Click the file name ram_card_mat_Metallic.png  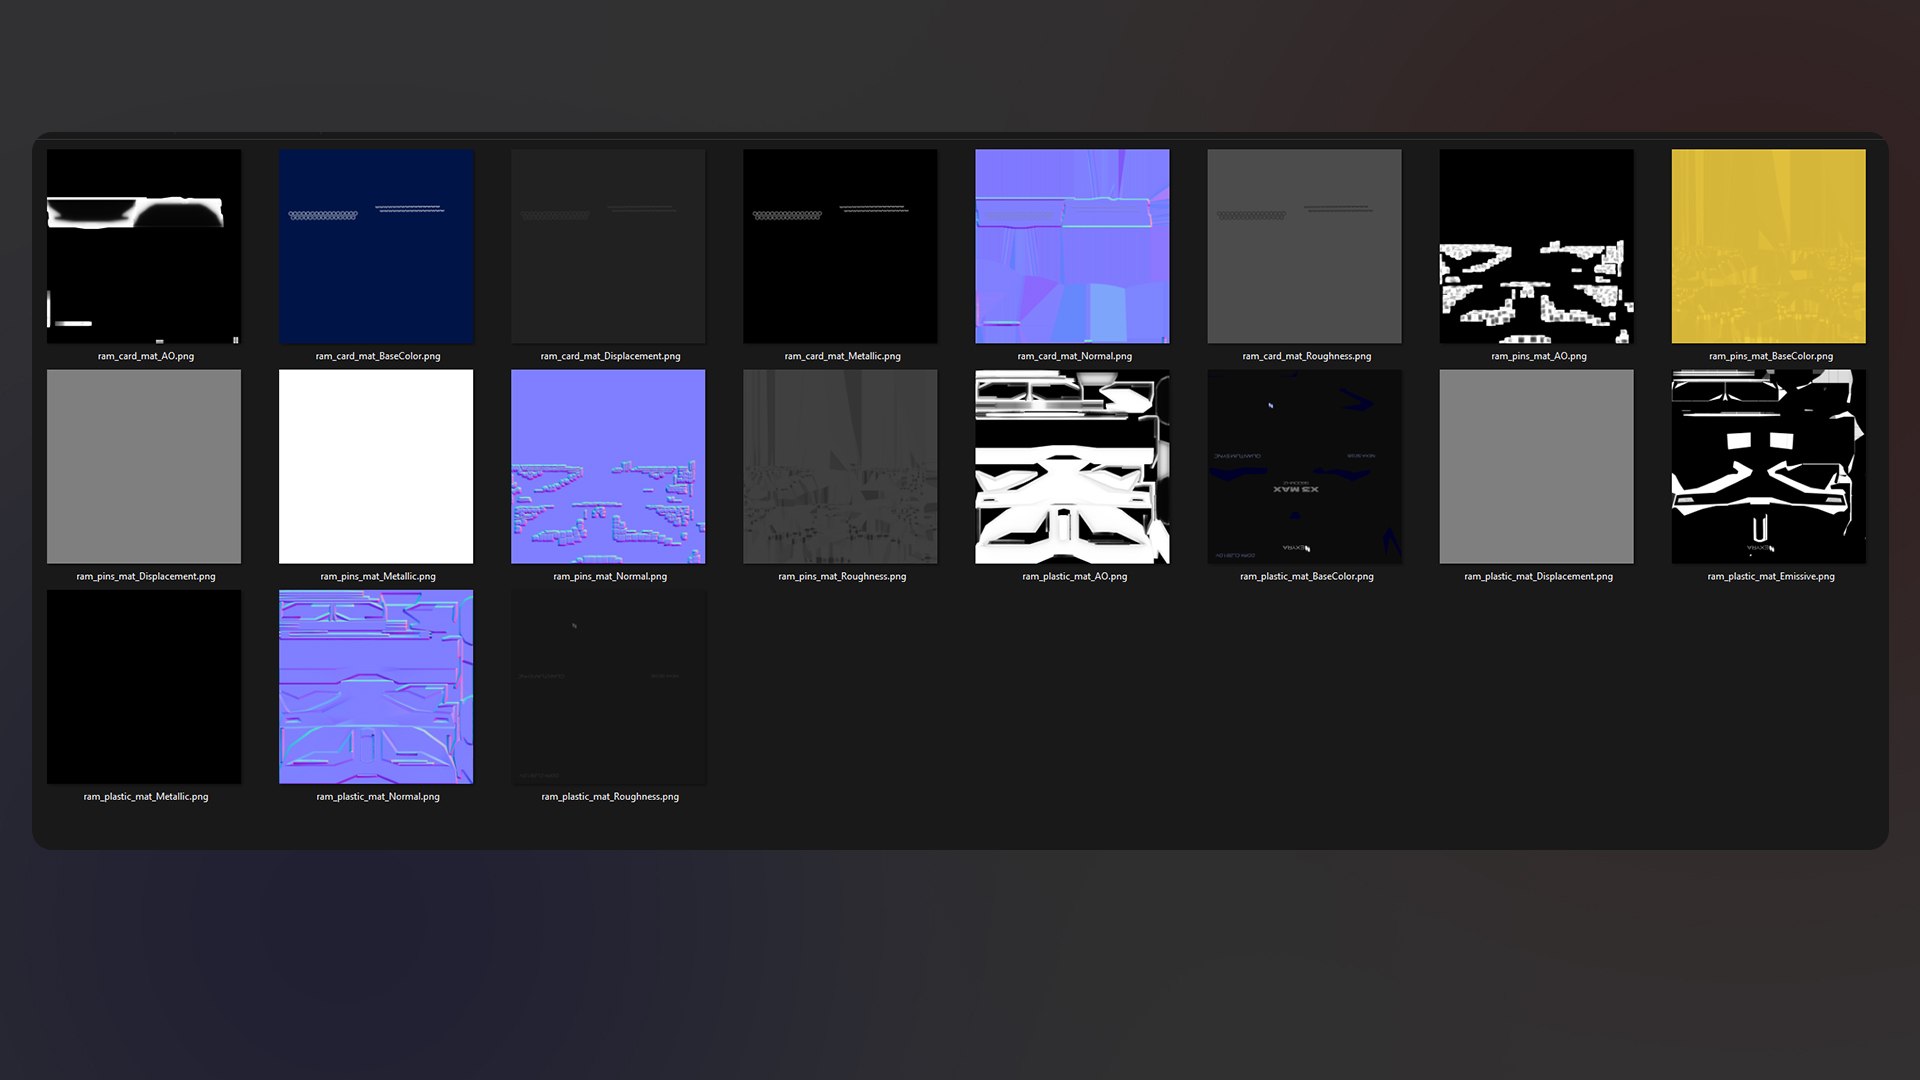click(x=842, y=356)
